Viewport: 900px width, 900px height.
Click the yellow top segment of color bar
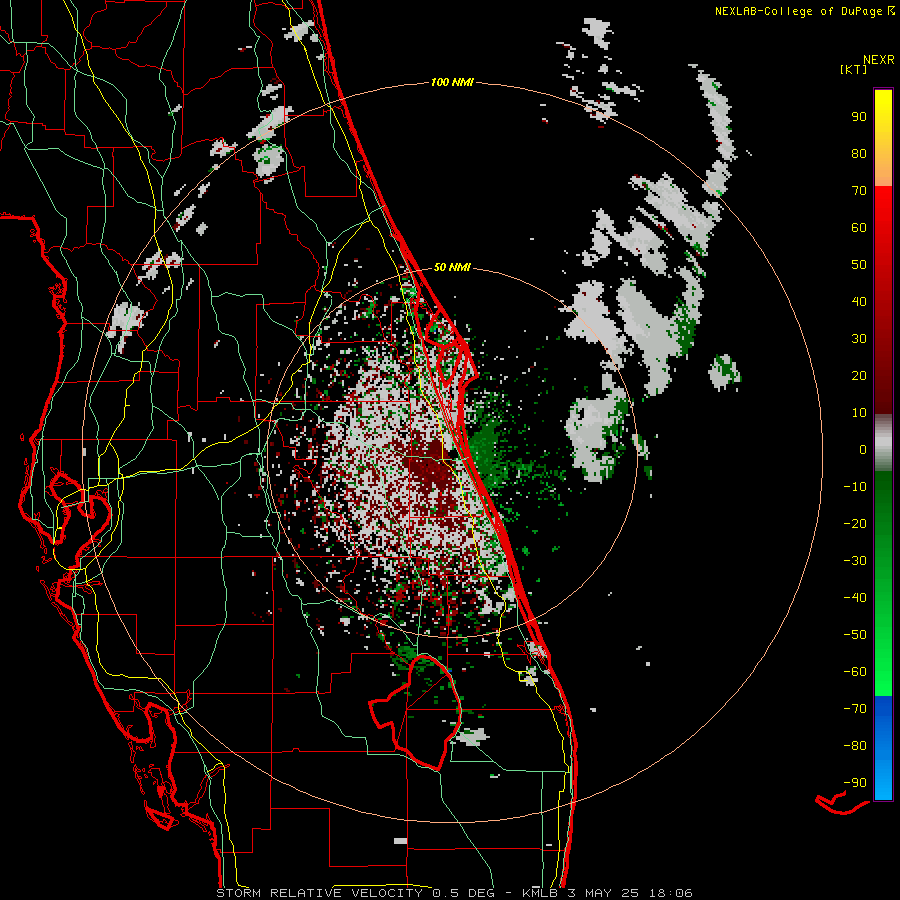(x=883, y=138)
